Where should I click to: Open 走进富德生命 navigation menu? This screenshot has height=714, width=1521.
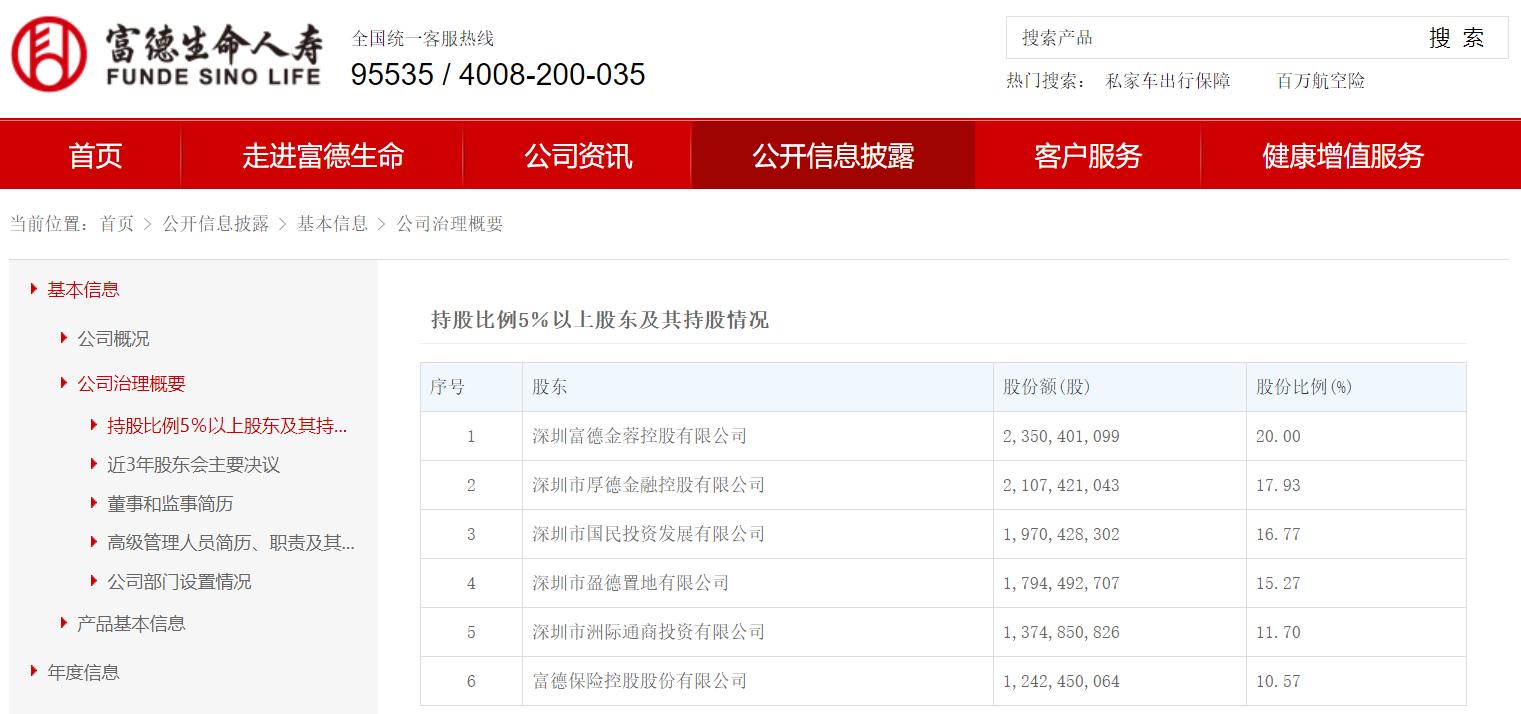point(323,155)
